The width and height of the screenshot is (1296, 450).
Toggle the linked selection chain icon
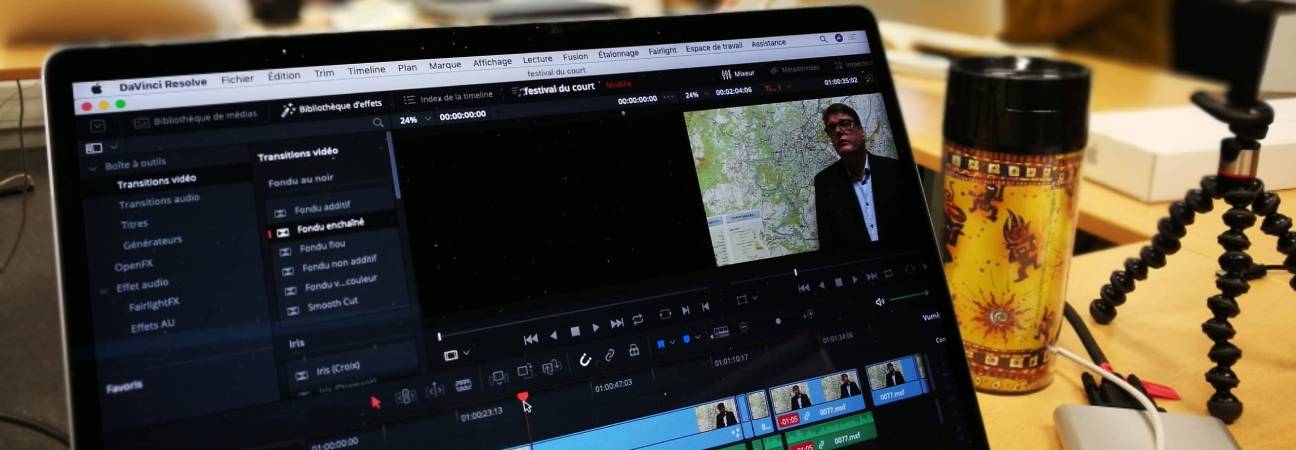tap(609, 355)
